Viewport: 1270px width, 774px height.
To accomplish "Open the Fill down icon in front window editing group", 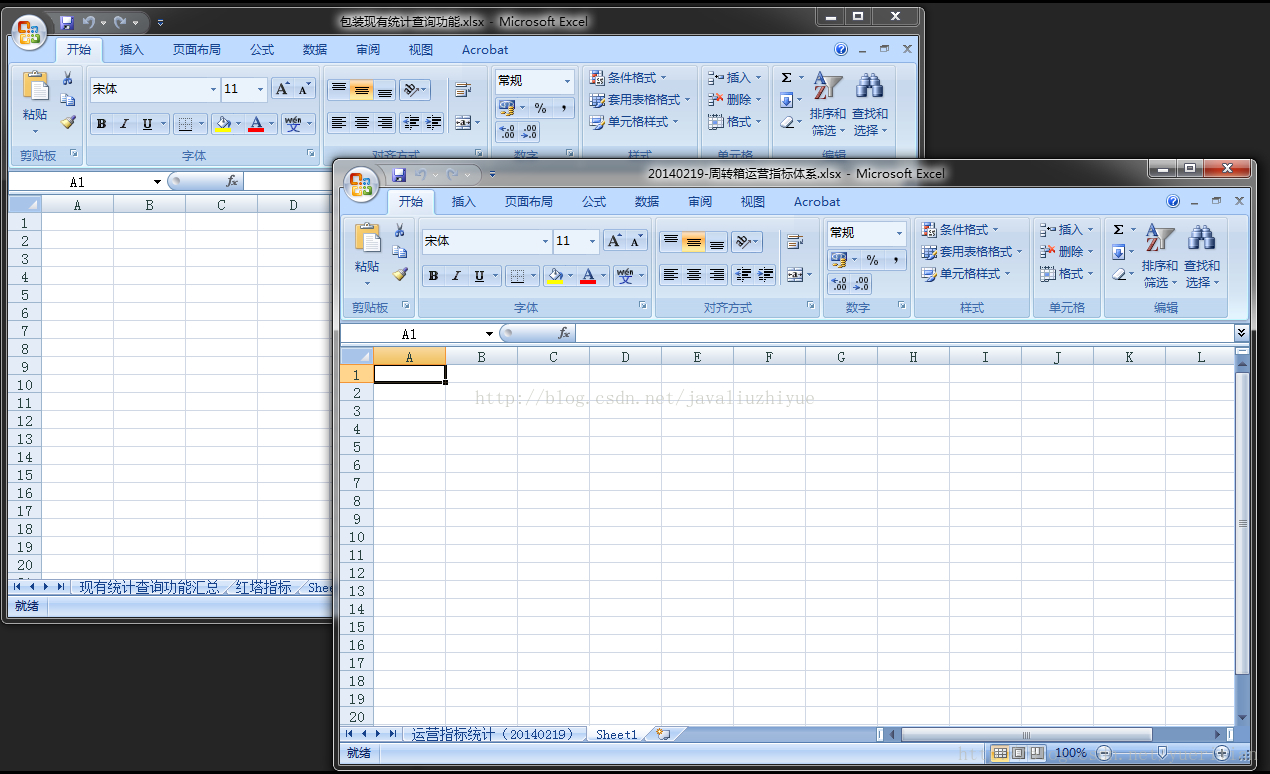I will (x=1119, y=252).
